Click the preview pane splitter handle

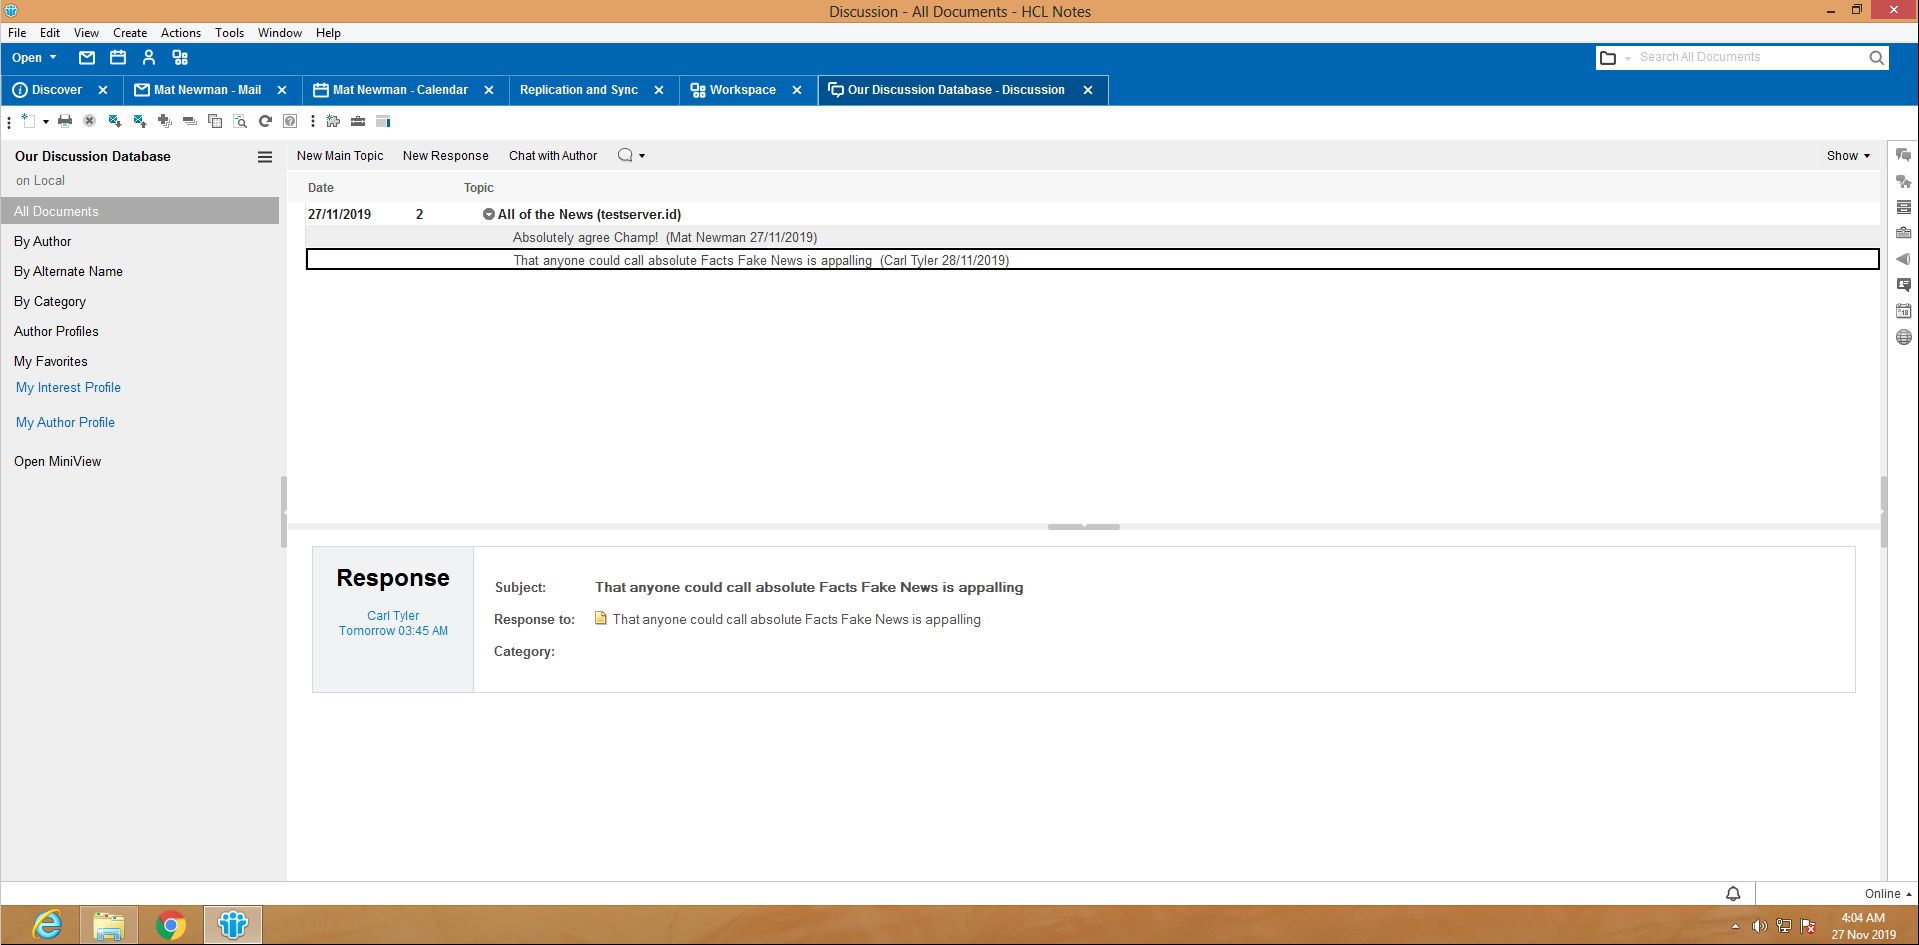tap(1083, 526)
